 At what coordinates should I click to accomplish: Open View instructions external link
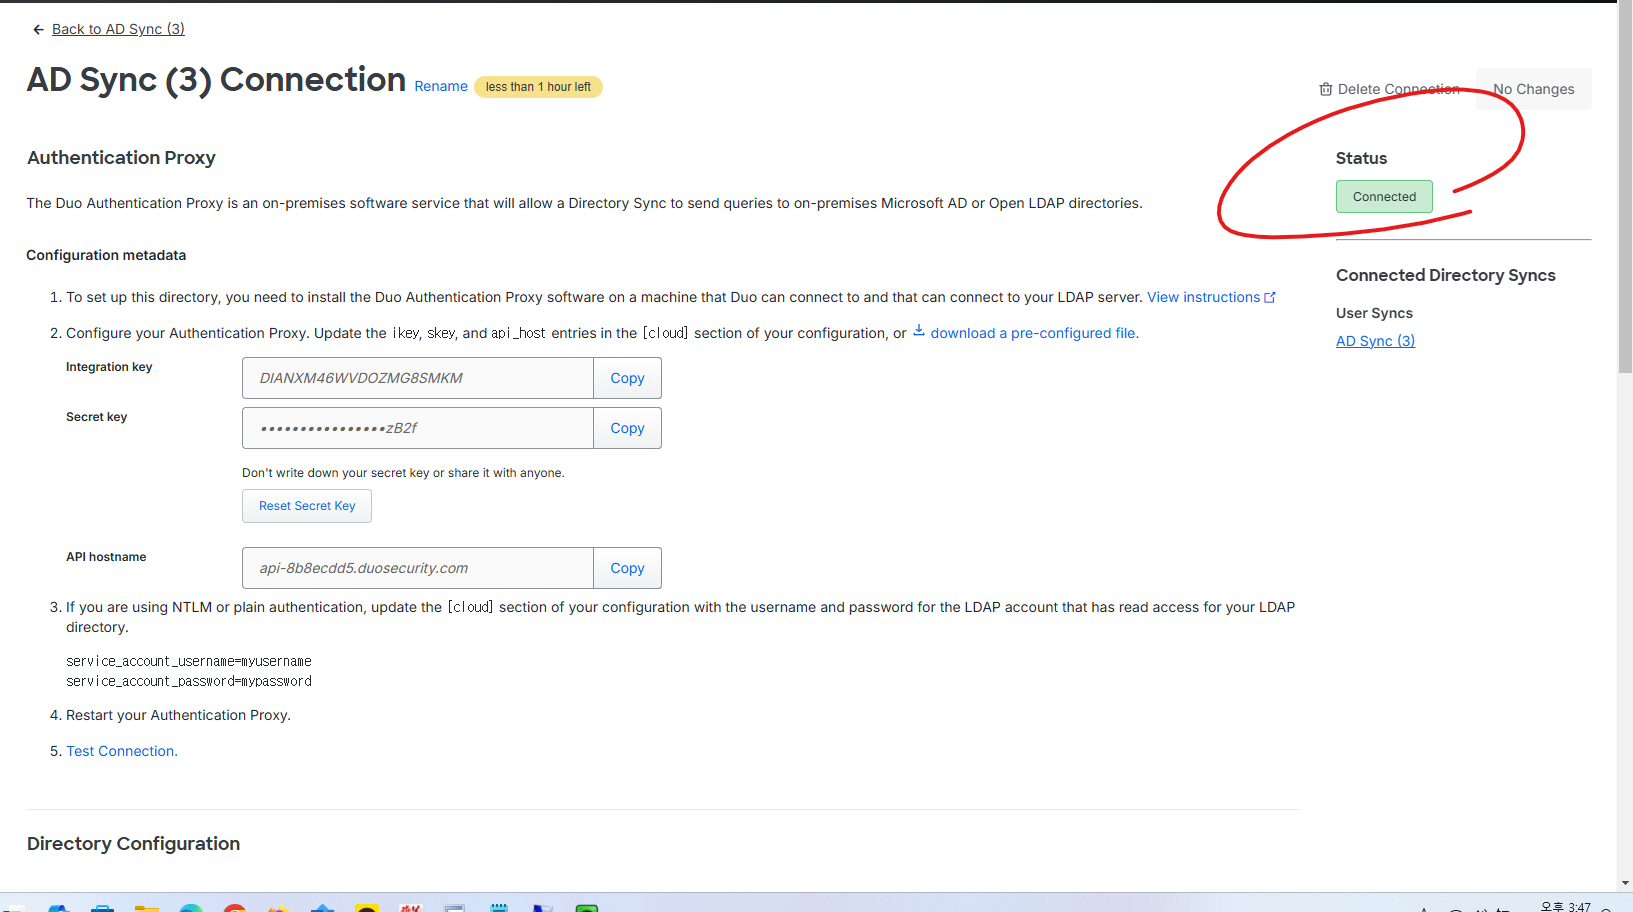pyautogui.click(x=1211, y=297)
